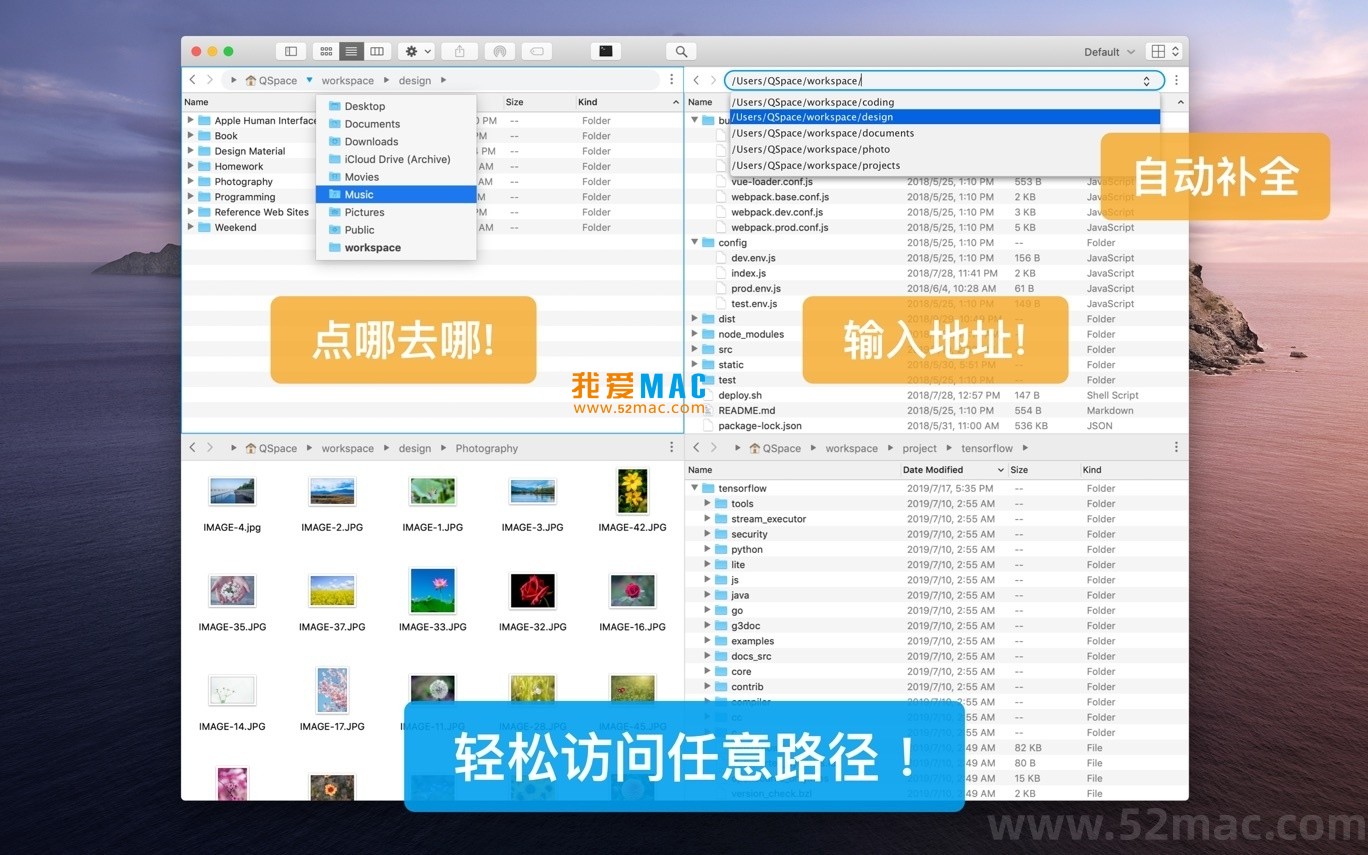Open the IMAGE-33.JPG thumbnail
Image resolution: width=1368 pixels, height=855 pixels.
point(432,589)
